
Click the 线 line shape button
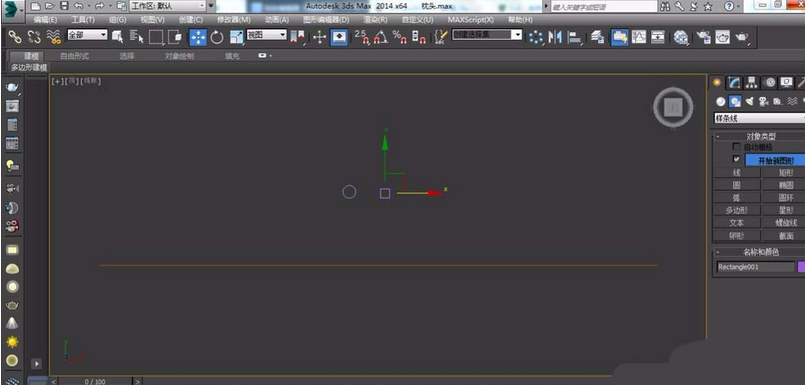coord(737,173)
